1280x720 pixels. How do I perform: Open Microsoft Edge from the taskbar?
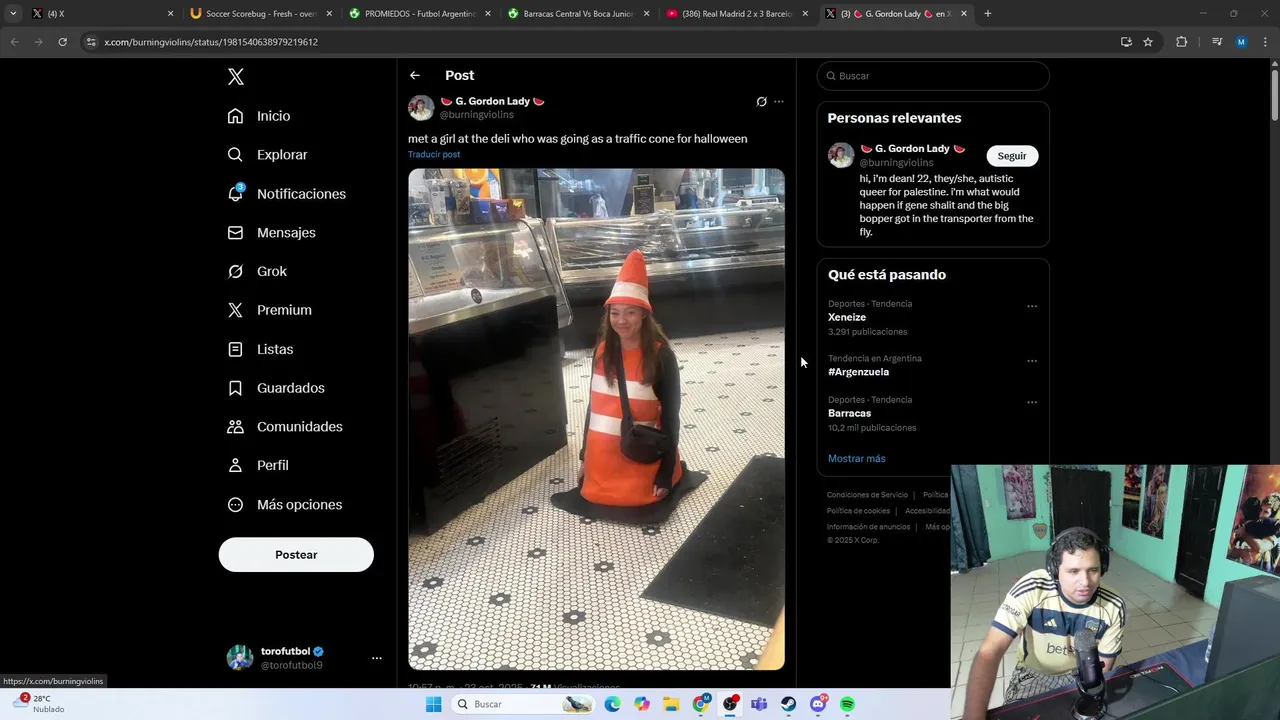[613, 704]
